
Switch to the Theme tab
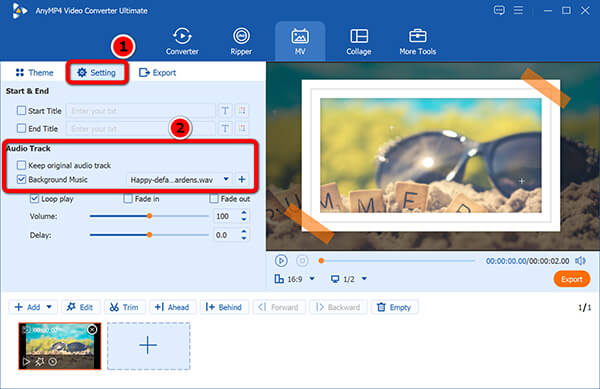(34, 72)
